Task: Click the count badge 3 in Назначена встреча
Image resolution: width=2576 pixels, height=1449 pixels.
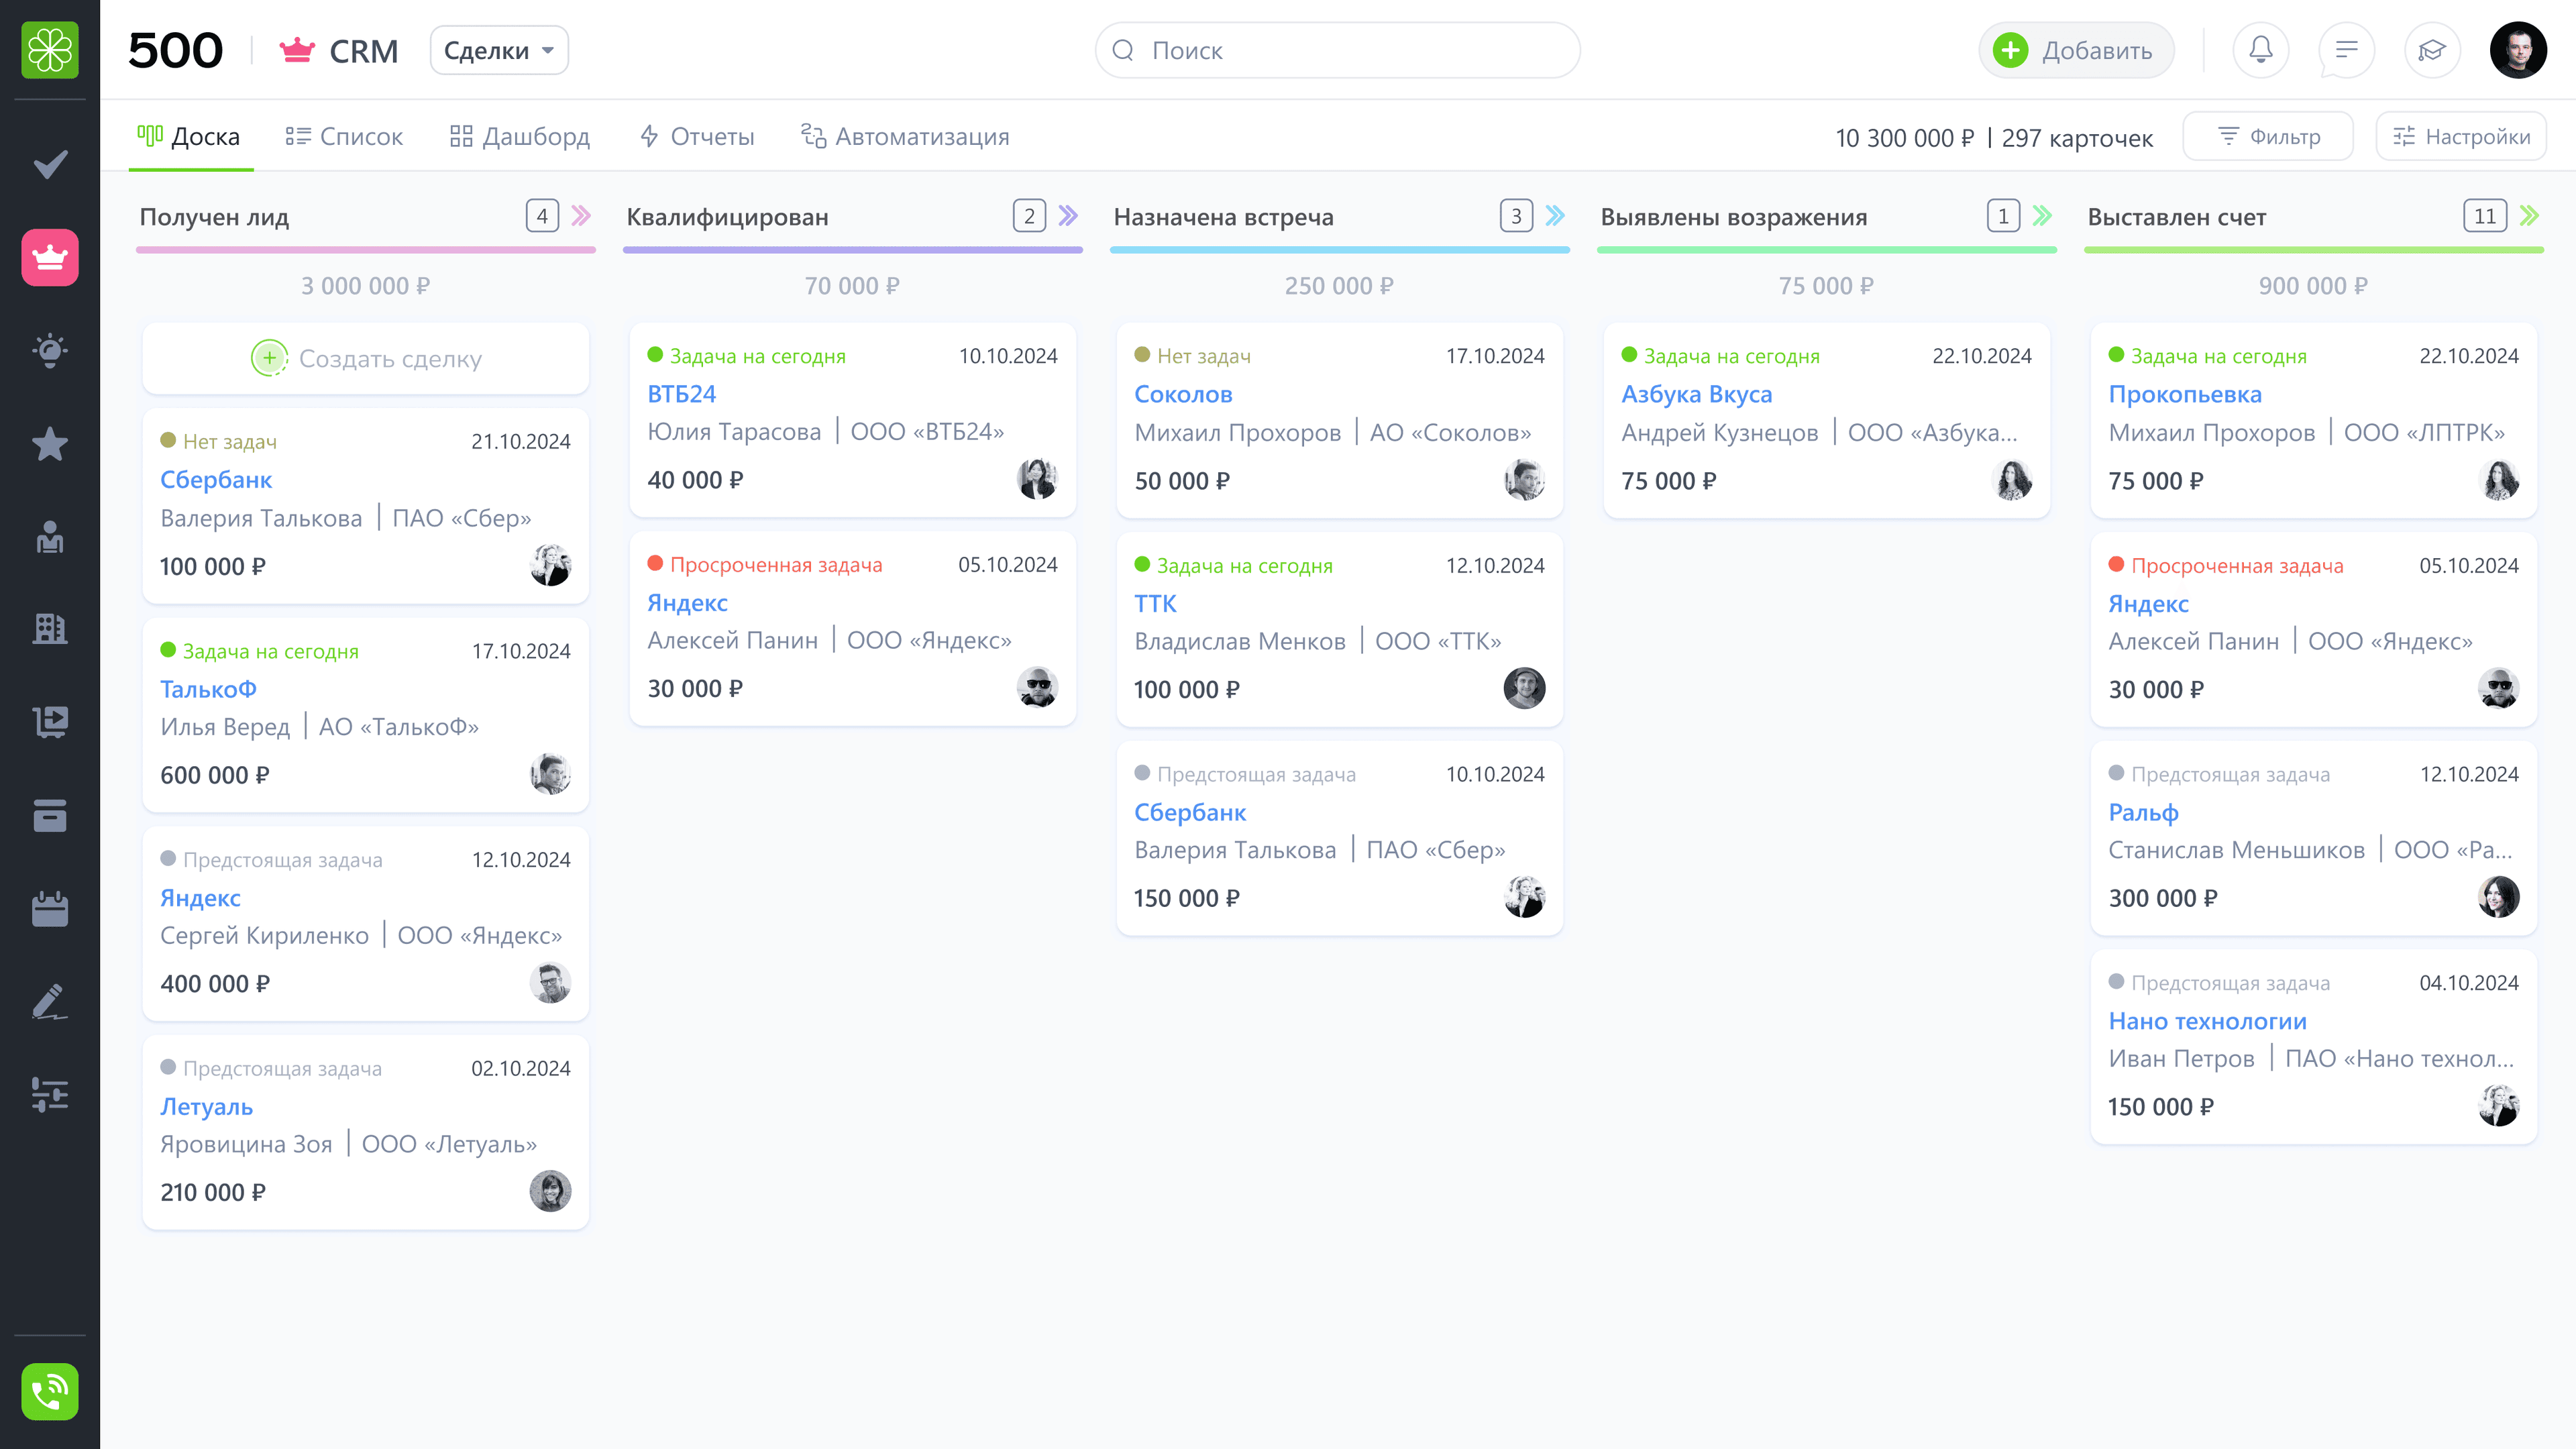Action: pyautogui.click(x=1516, y=216)
